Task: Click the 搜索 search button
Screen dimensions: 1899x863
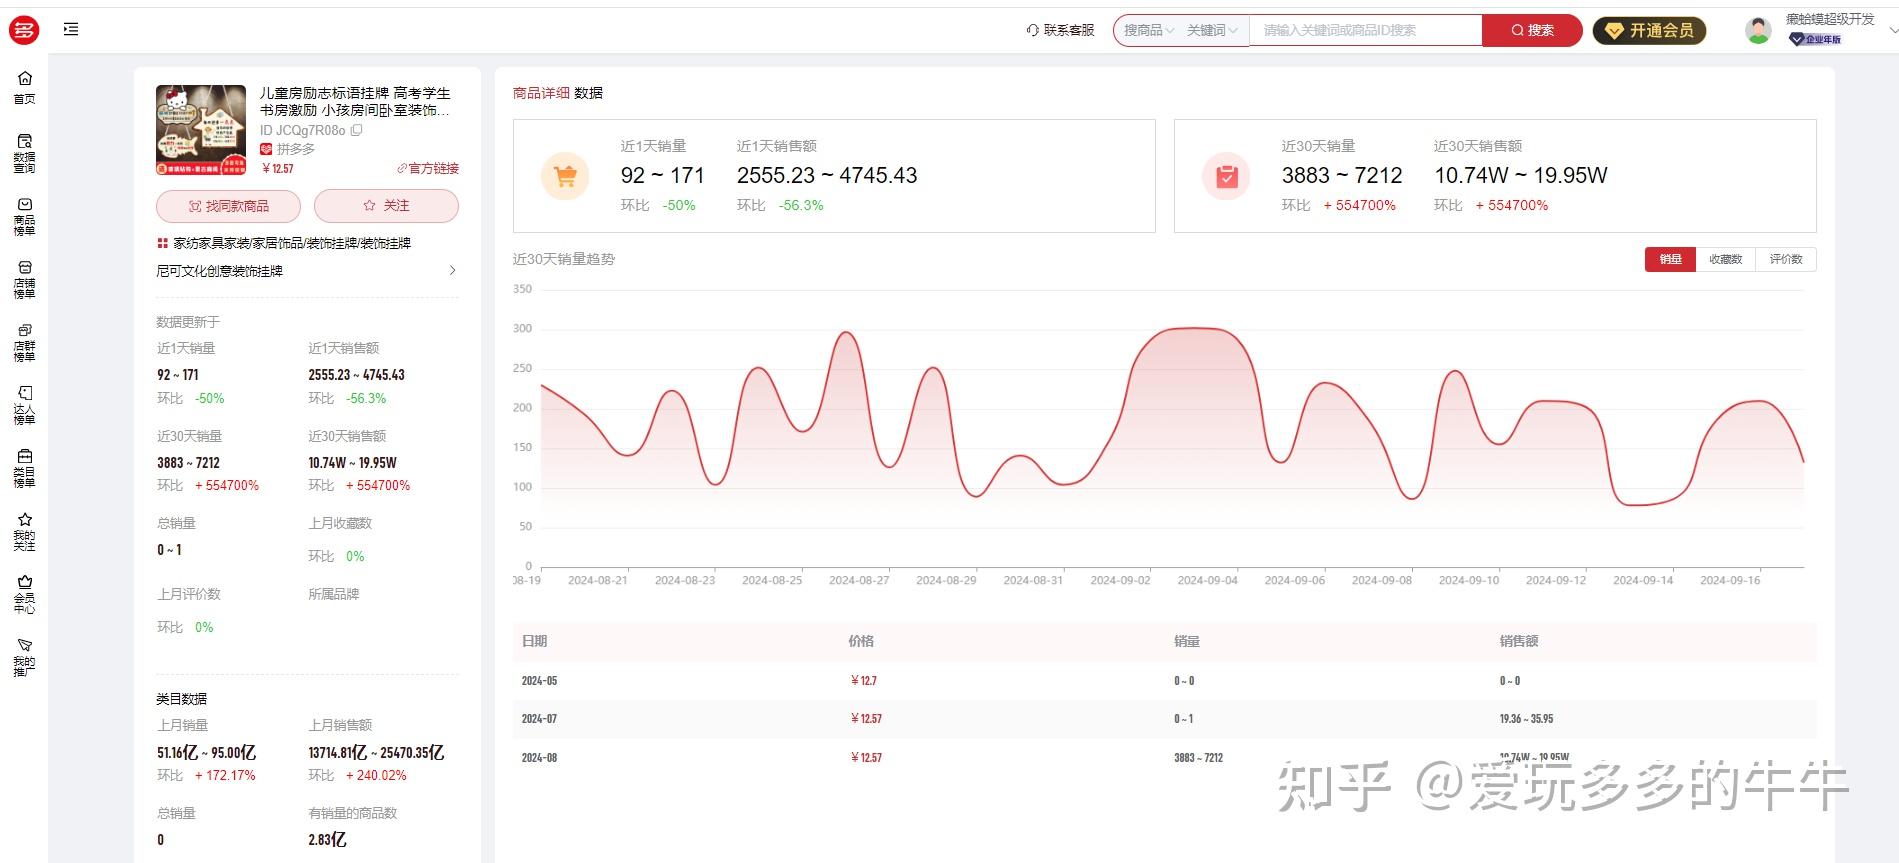Action: [x=1532, y=30]
